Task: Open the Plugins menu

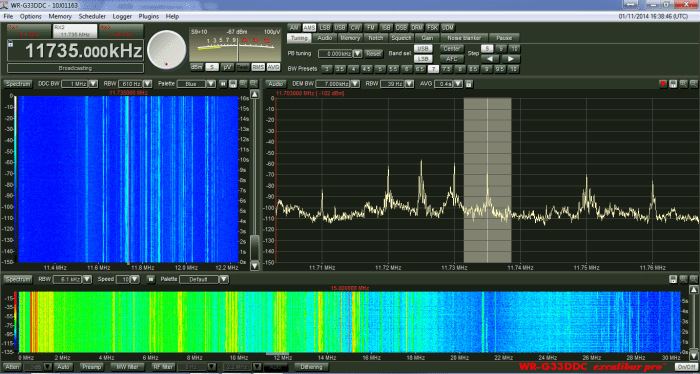Action: tap(149, 17)
